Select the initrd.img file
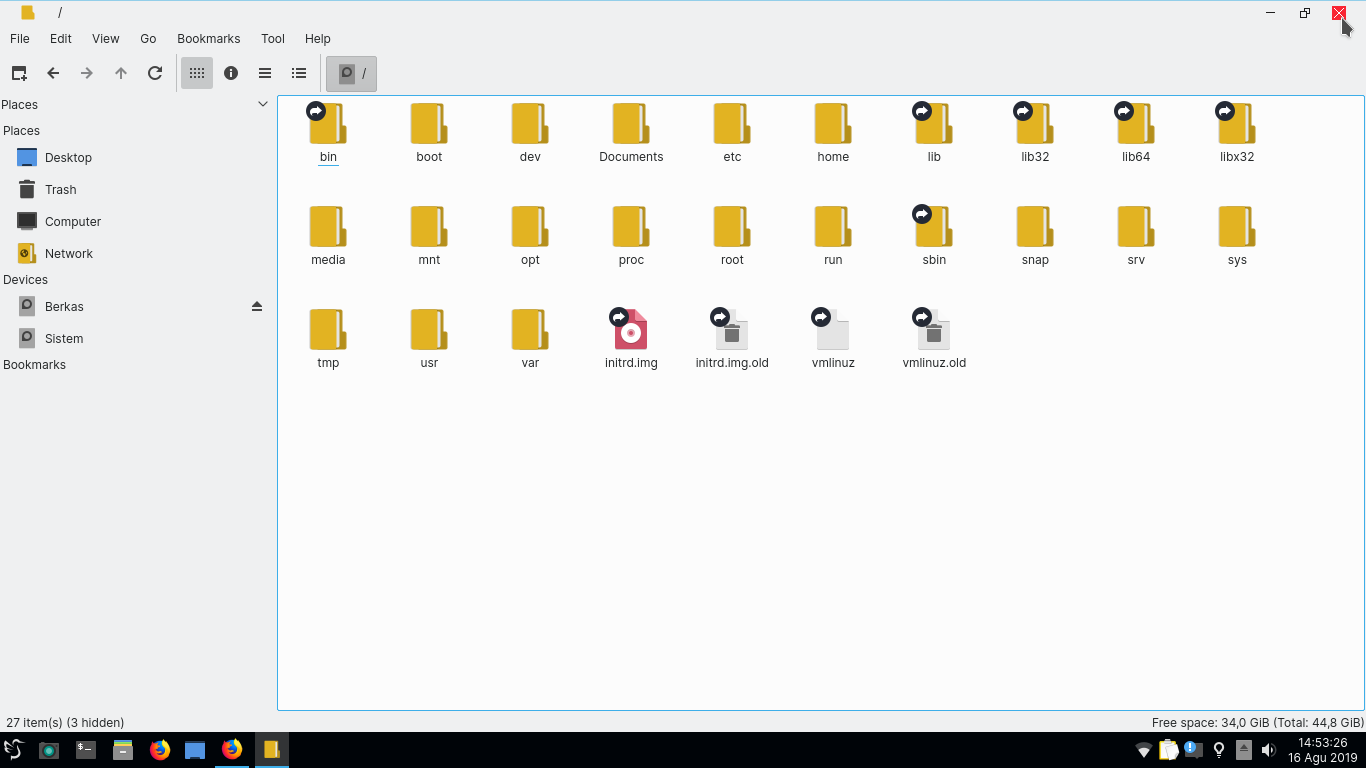 coord(631,339)
